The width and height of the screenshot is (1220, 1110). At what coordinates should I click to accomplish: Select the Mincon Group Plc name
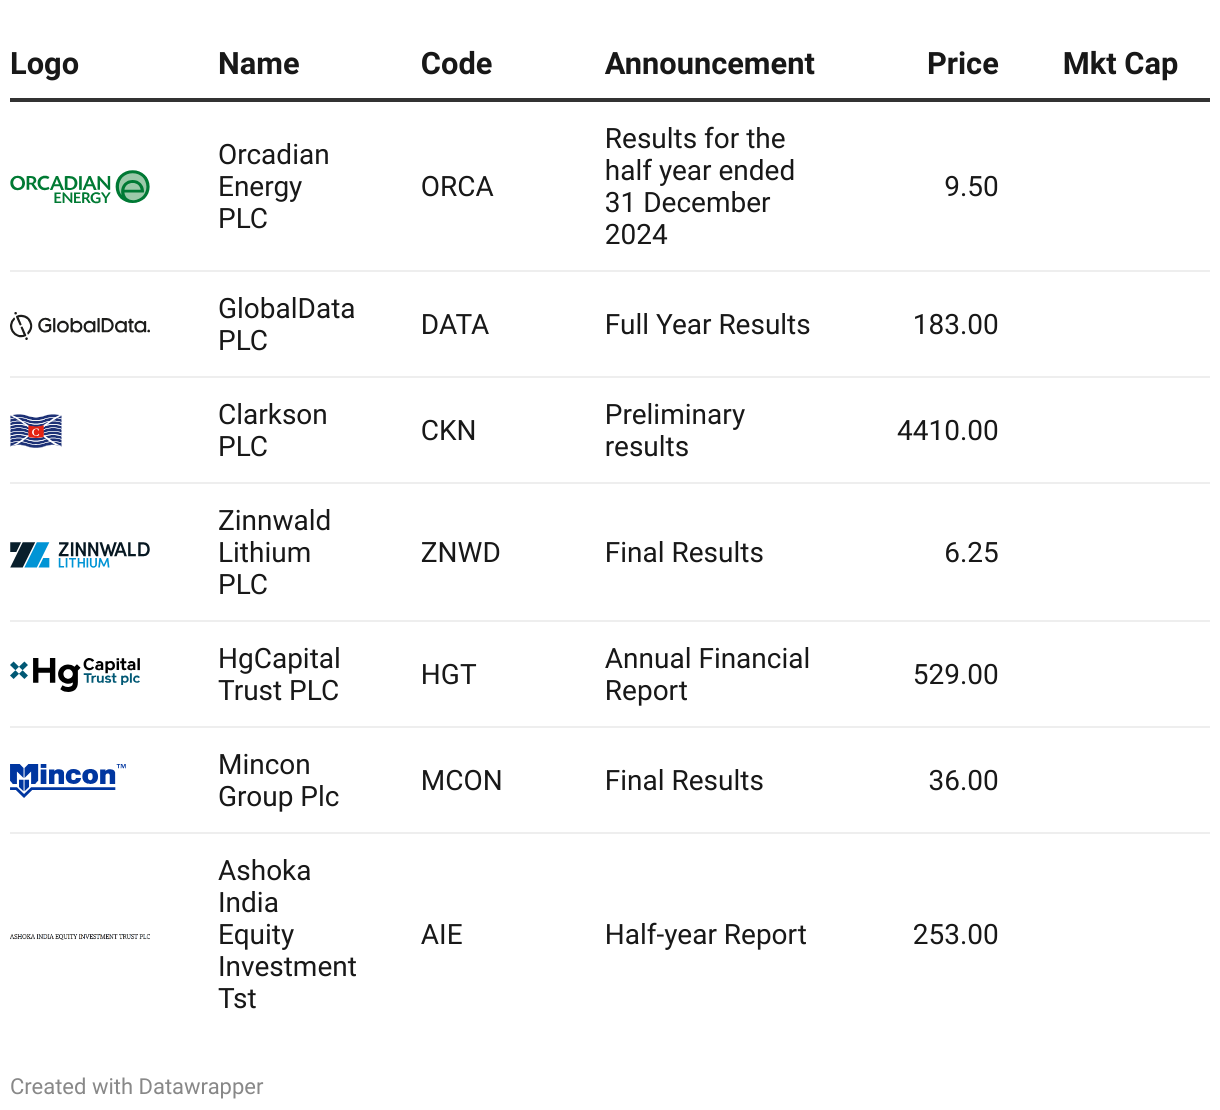(x=278, y=781)
